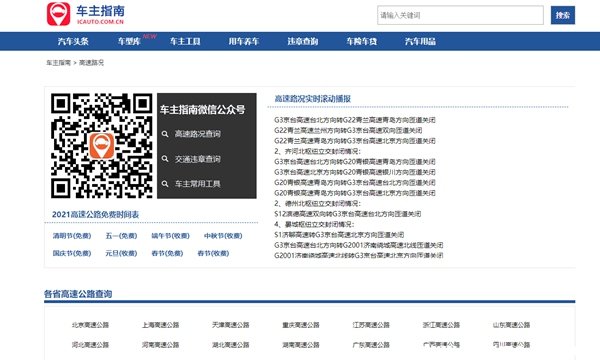Open 浙江高速公路 link
600x360 pixels.
pos(441,325)
